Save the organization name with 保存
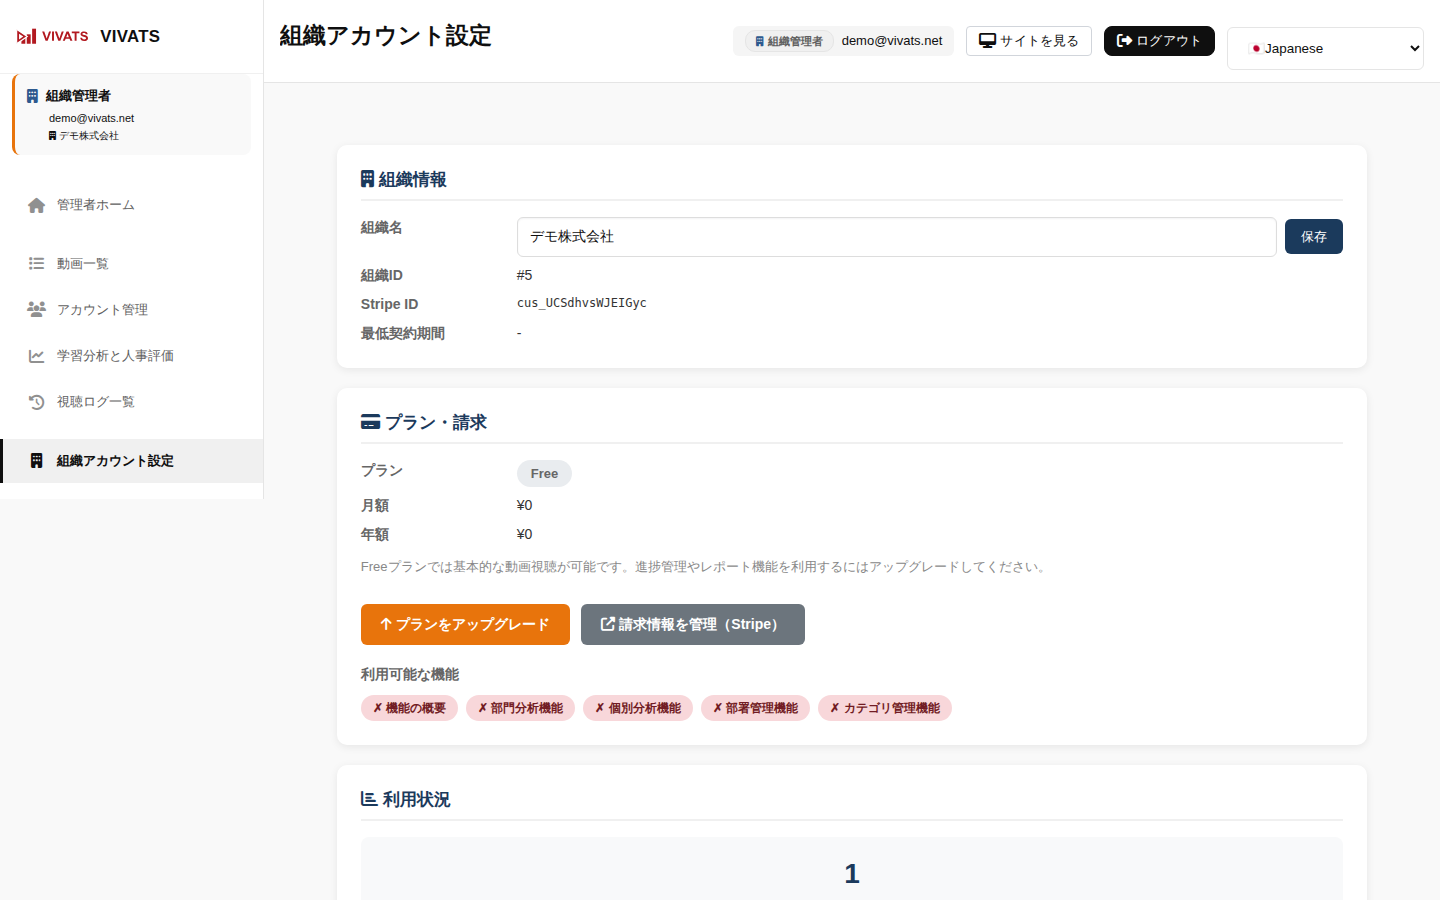This screenshot has height=900, width=1440. click(x=1313, y=237)
